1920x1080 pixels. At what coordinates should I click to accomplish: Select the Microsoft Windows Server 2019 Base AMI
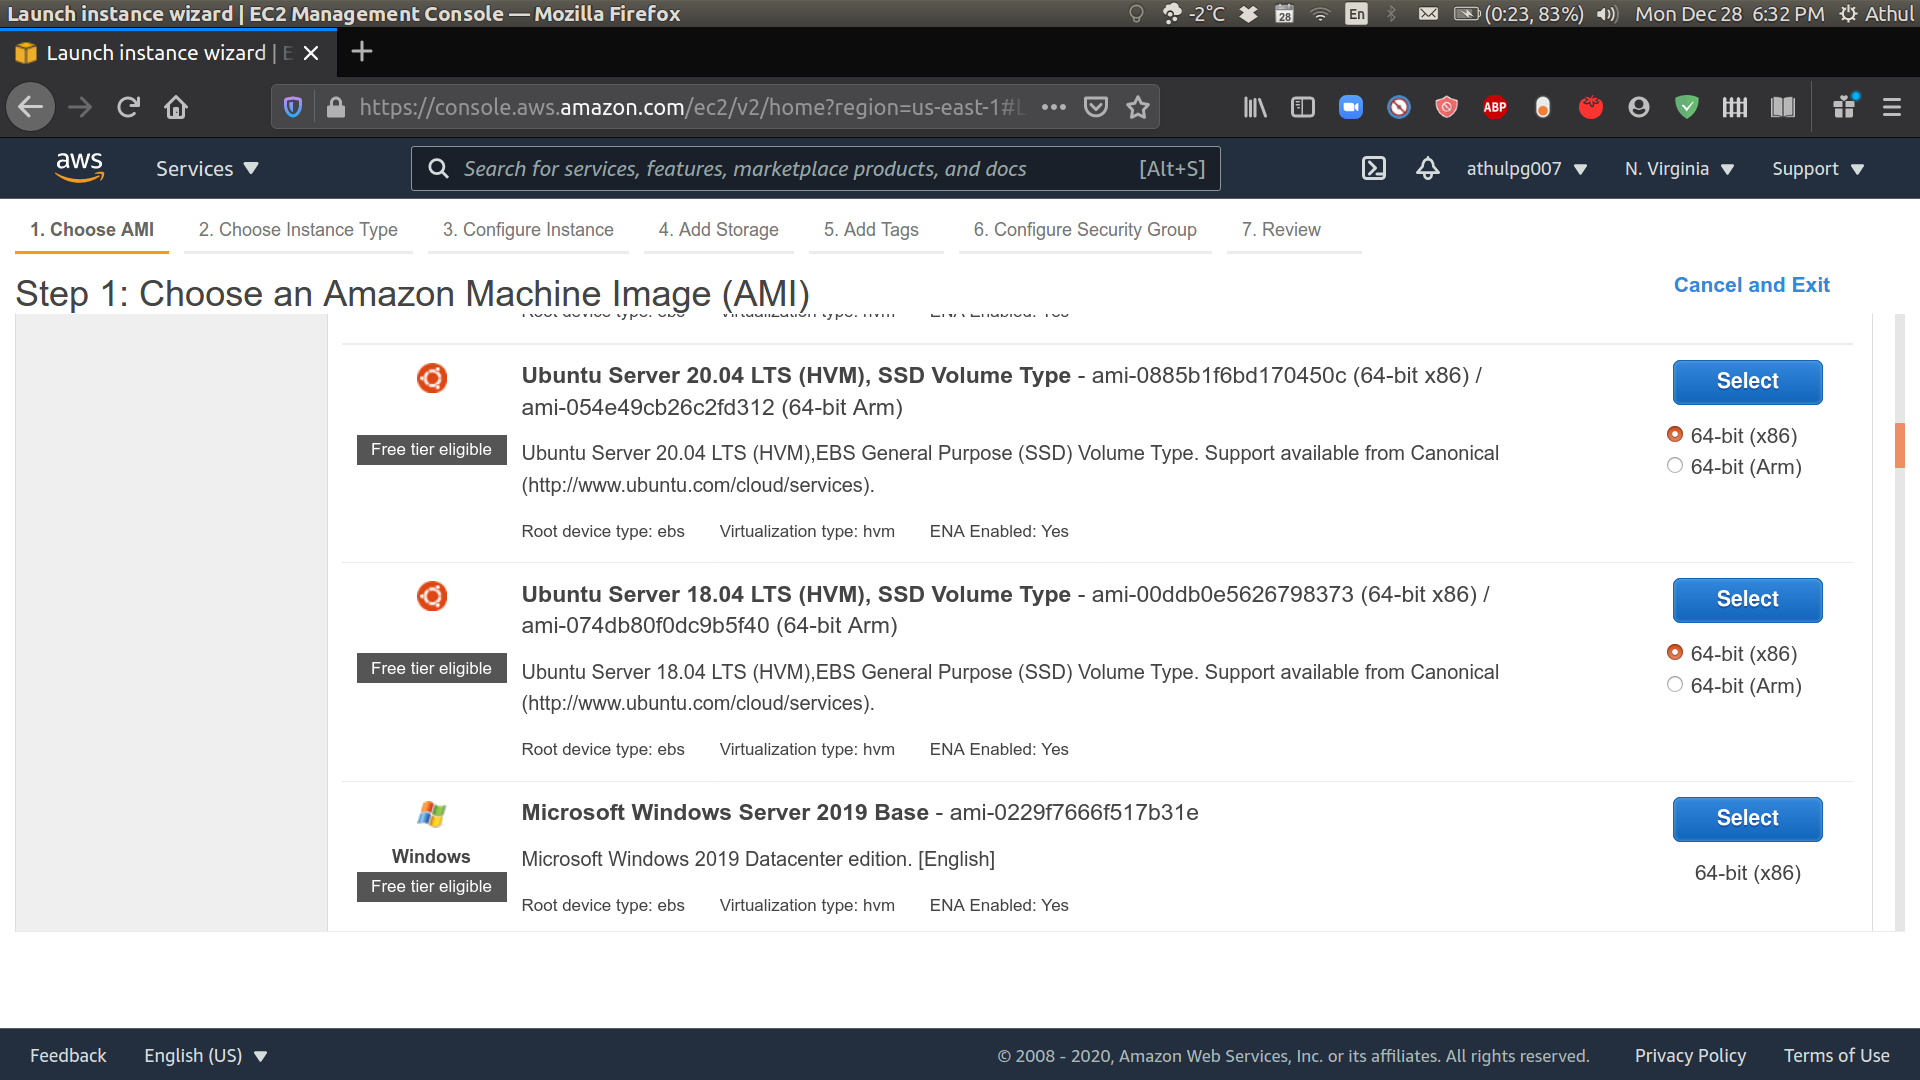point(1747,819)
